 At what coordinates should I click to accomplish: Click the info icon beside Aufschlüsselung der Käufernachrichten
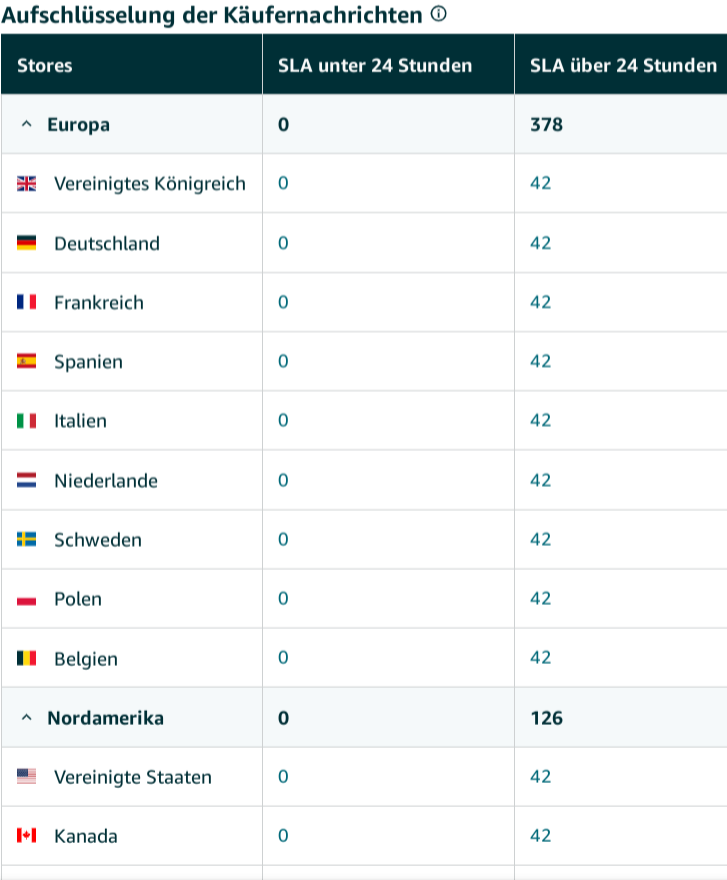tap(438, 14)
